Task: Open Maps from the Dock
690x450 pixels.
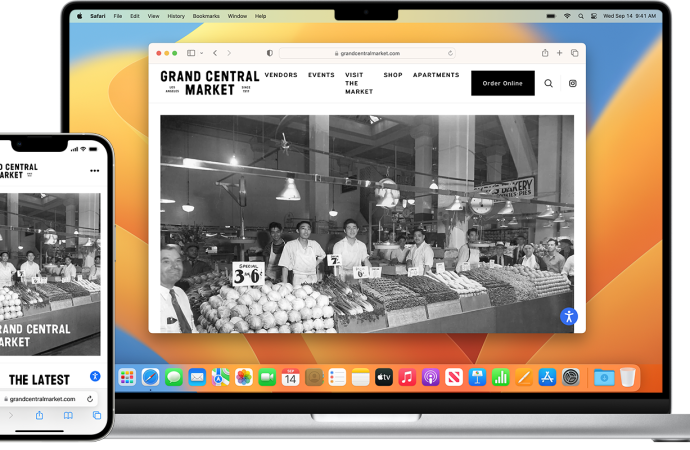Action: point(220,377)
